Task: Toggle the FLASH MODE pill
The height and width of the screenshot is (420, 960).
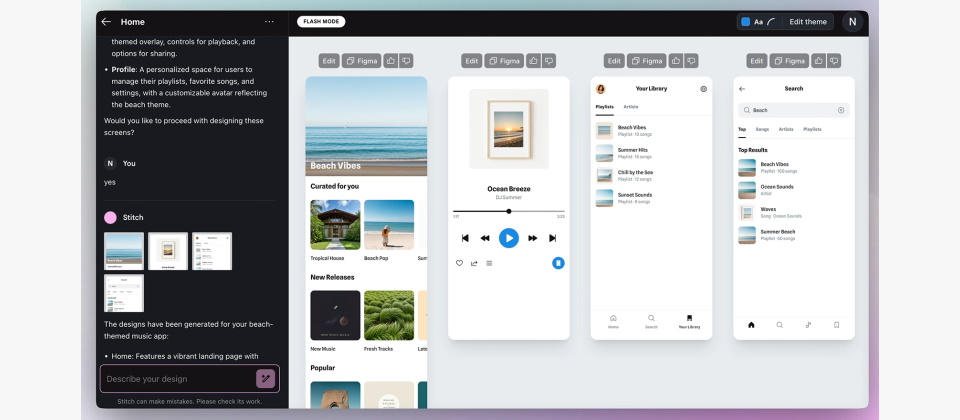Action: click(x=321, y=21)
